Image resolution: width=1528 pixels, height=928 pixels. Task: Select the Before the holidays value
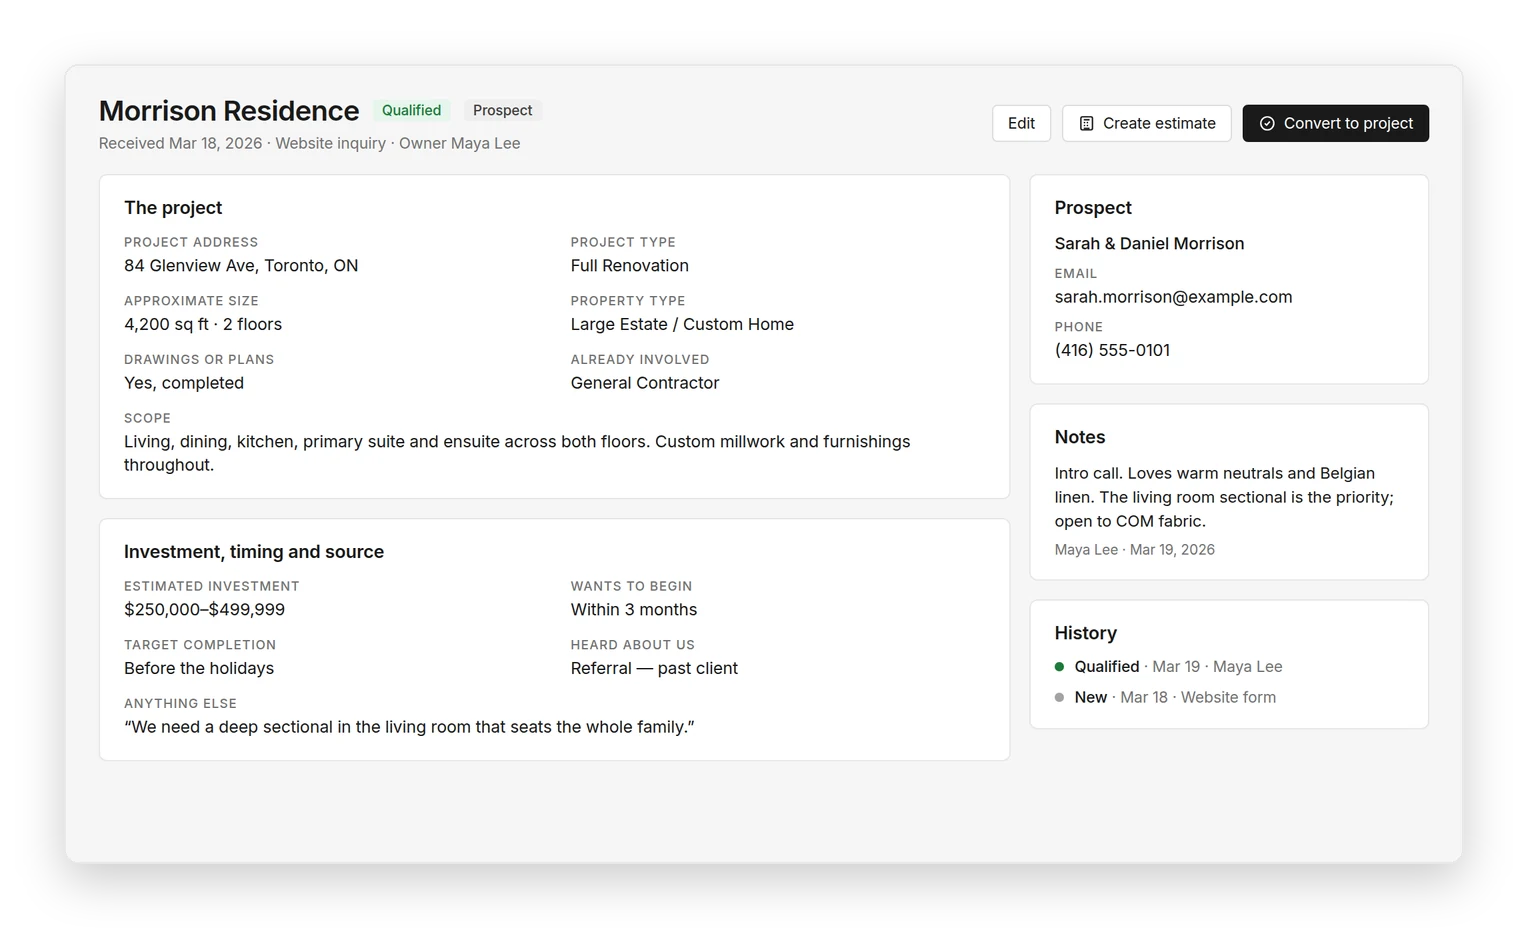click(x=199, y=668)
